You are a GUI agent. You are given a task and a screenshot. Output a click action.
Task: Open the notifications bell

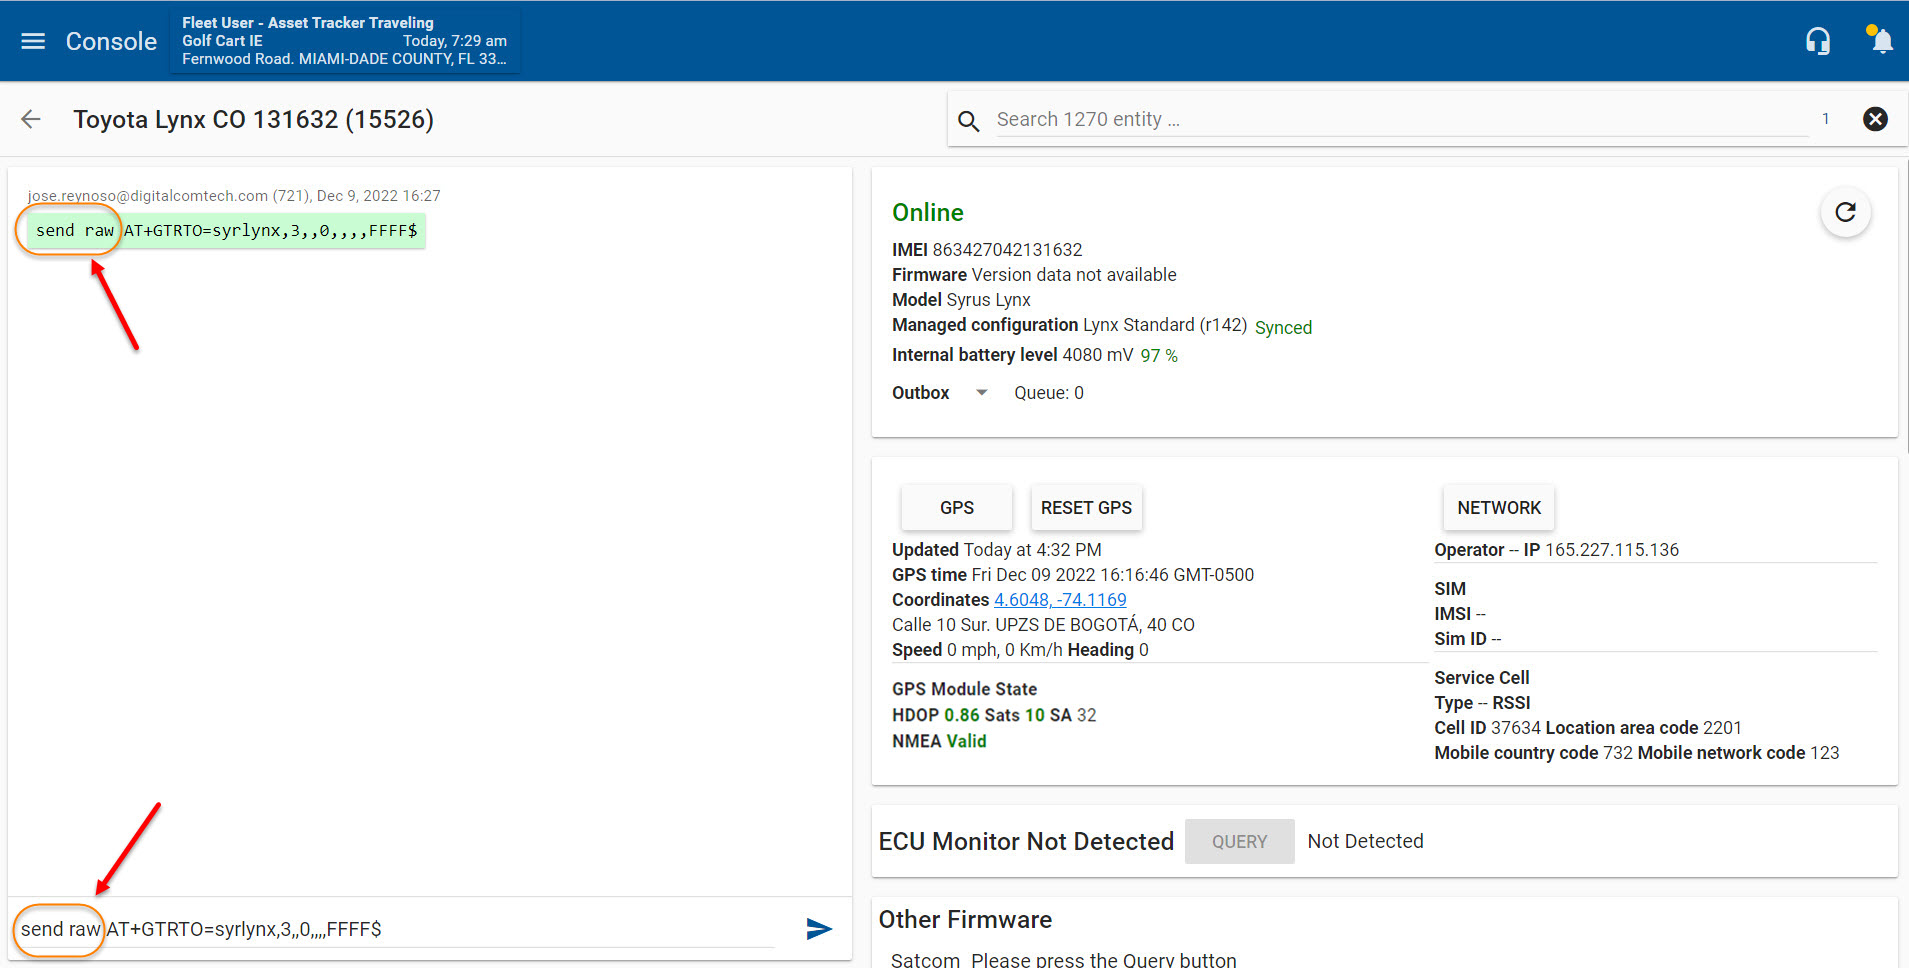(1881, 41)
